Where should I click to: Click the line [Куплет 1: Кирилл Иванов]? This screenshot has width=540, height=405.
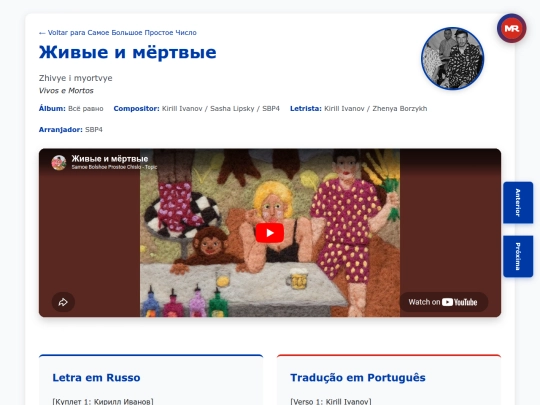103,402
